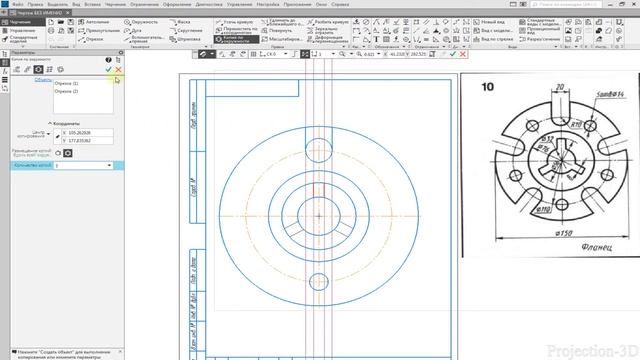Select the Автолиния tool
Image resolution: width=640 pixels, height=360 pixels.
pos(94,22)
